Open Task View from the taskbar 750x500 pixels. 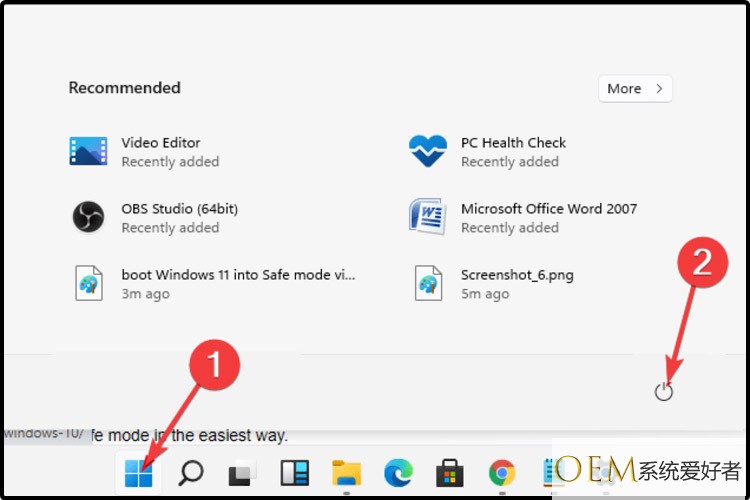(x=242, y=473)
